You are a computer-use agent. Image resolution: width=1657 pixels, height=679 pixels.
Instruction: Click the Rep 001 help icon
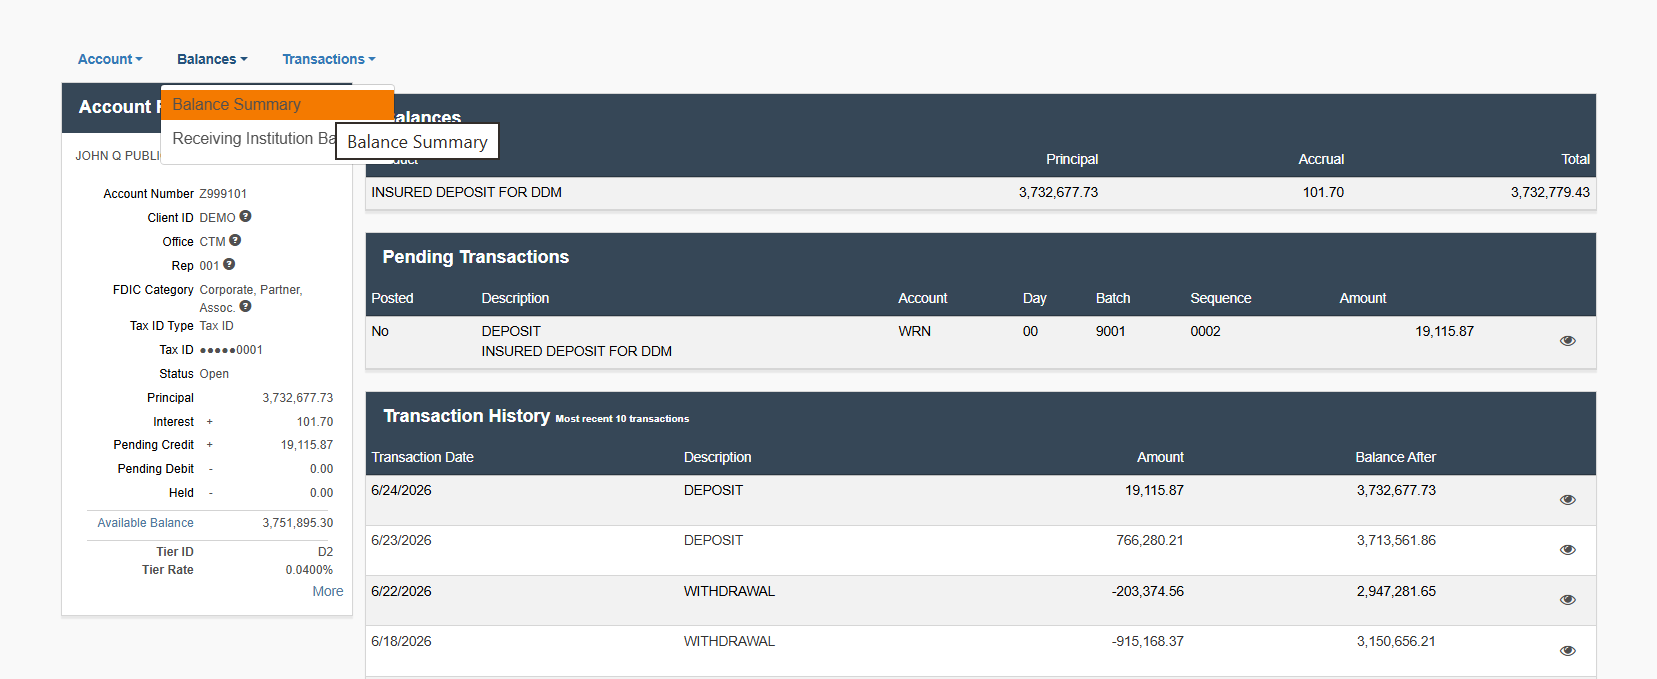[229, 264]
